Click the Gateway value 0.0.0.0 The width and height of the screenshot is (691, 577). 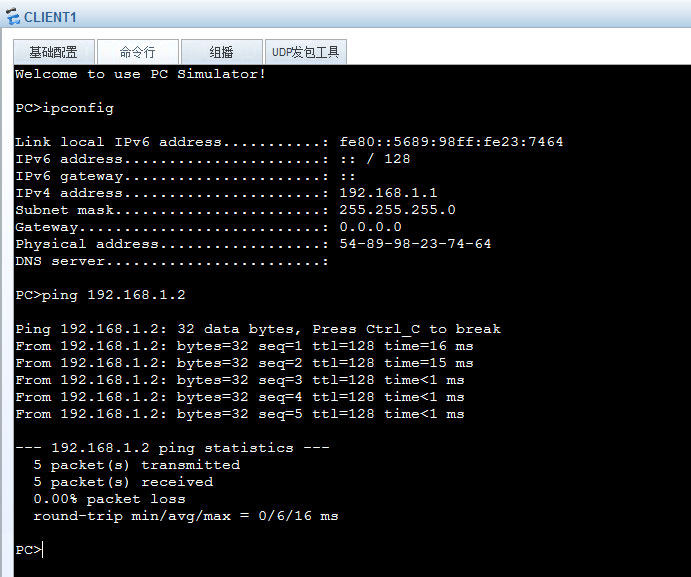pos(371,227)
